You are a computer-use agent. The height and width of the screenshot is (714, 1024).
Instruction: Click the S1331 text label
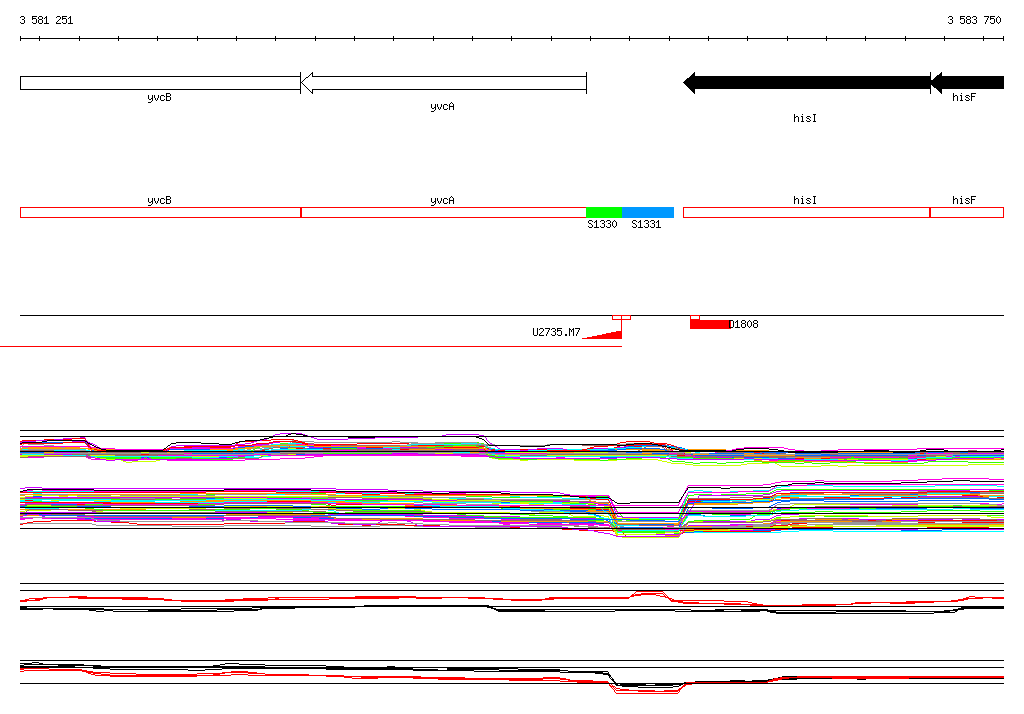pyautogui.click(x=646, y=225)
